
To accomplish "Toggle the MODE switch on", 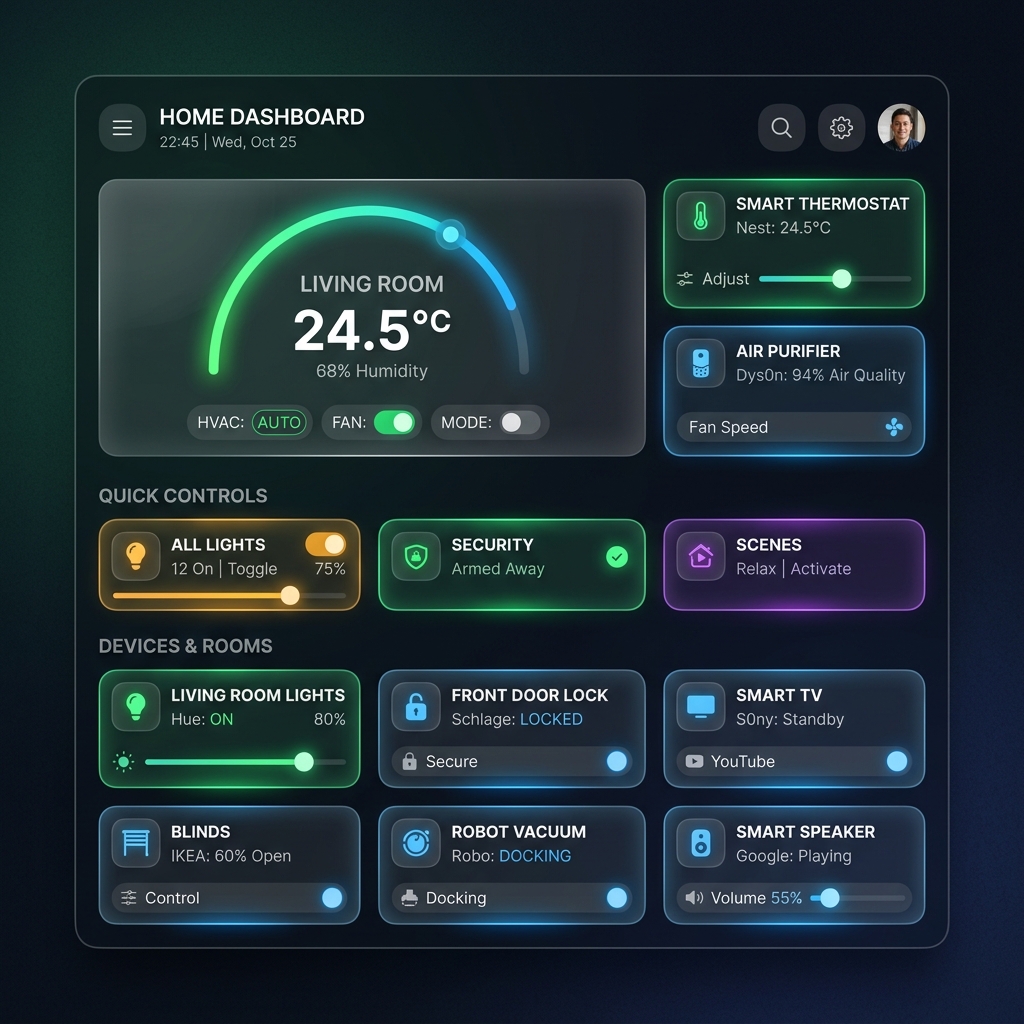I will 520,423.
